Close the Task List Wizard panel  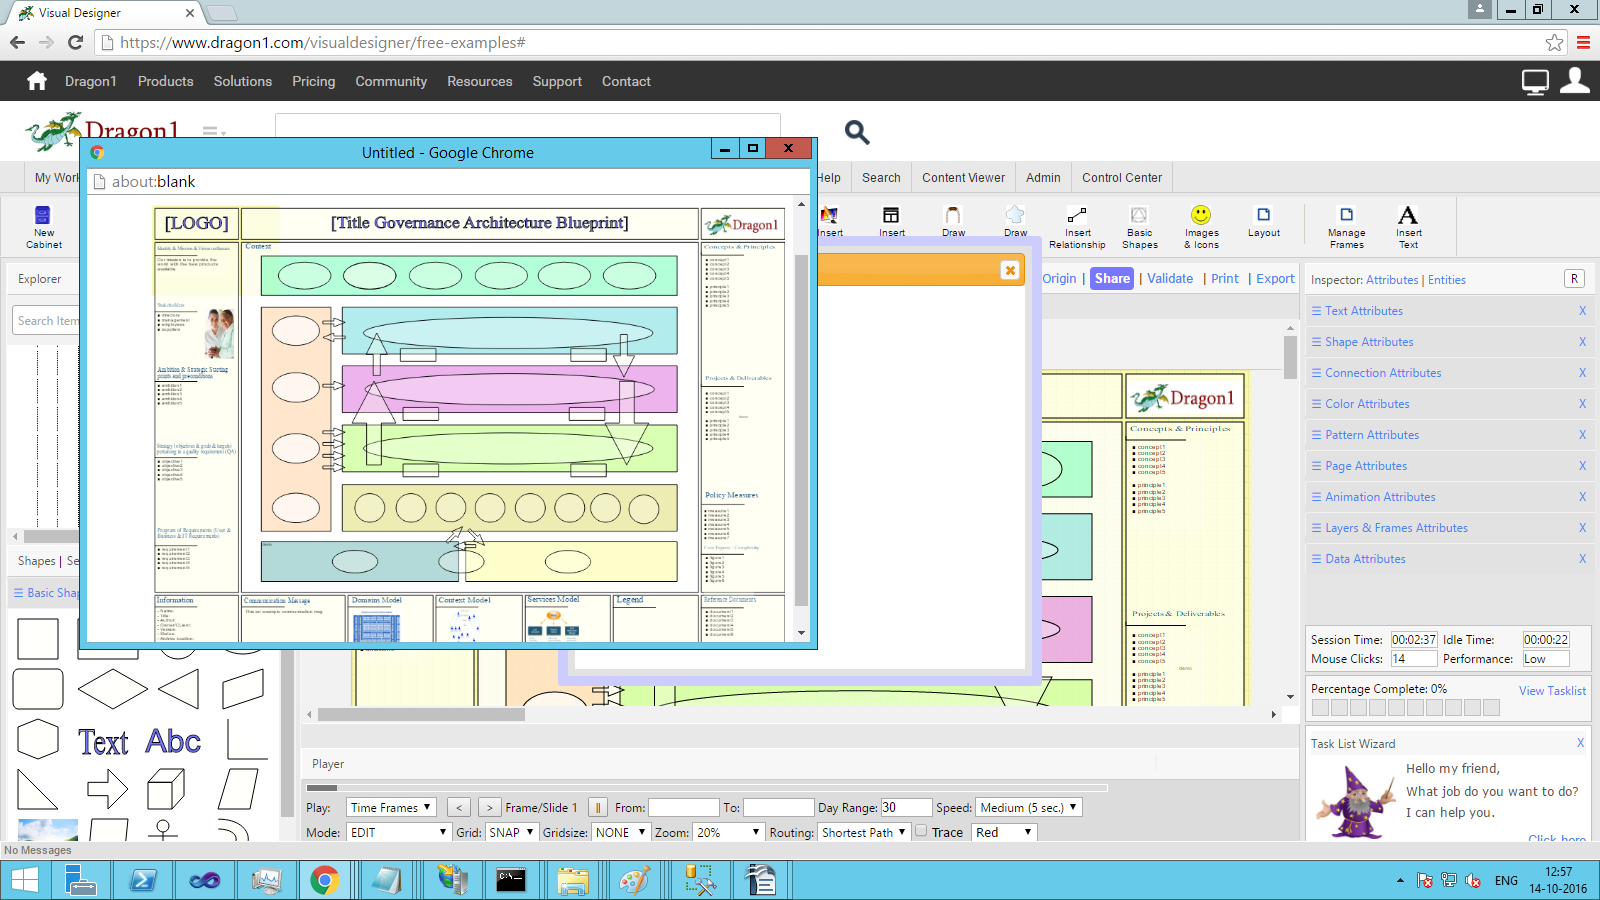1580,743
